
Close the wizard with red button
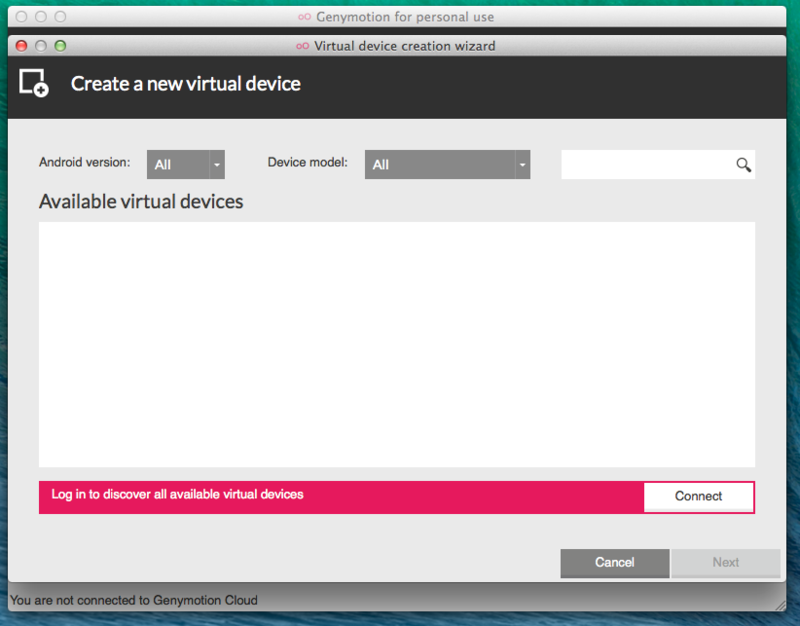tap(21, 46)
